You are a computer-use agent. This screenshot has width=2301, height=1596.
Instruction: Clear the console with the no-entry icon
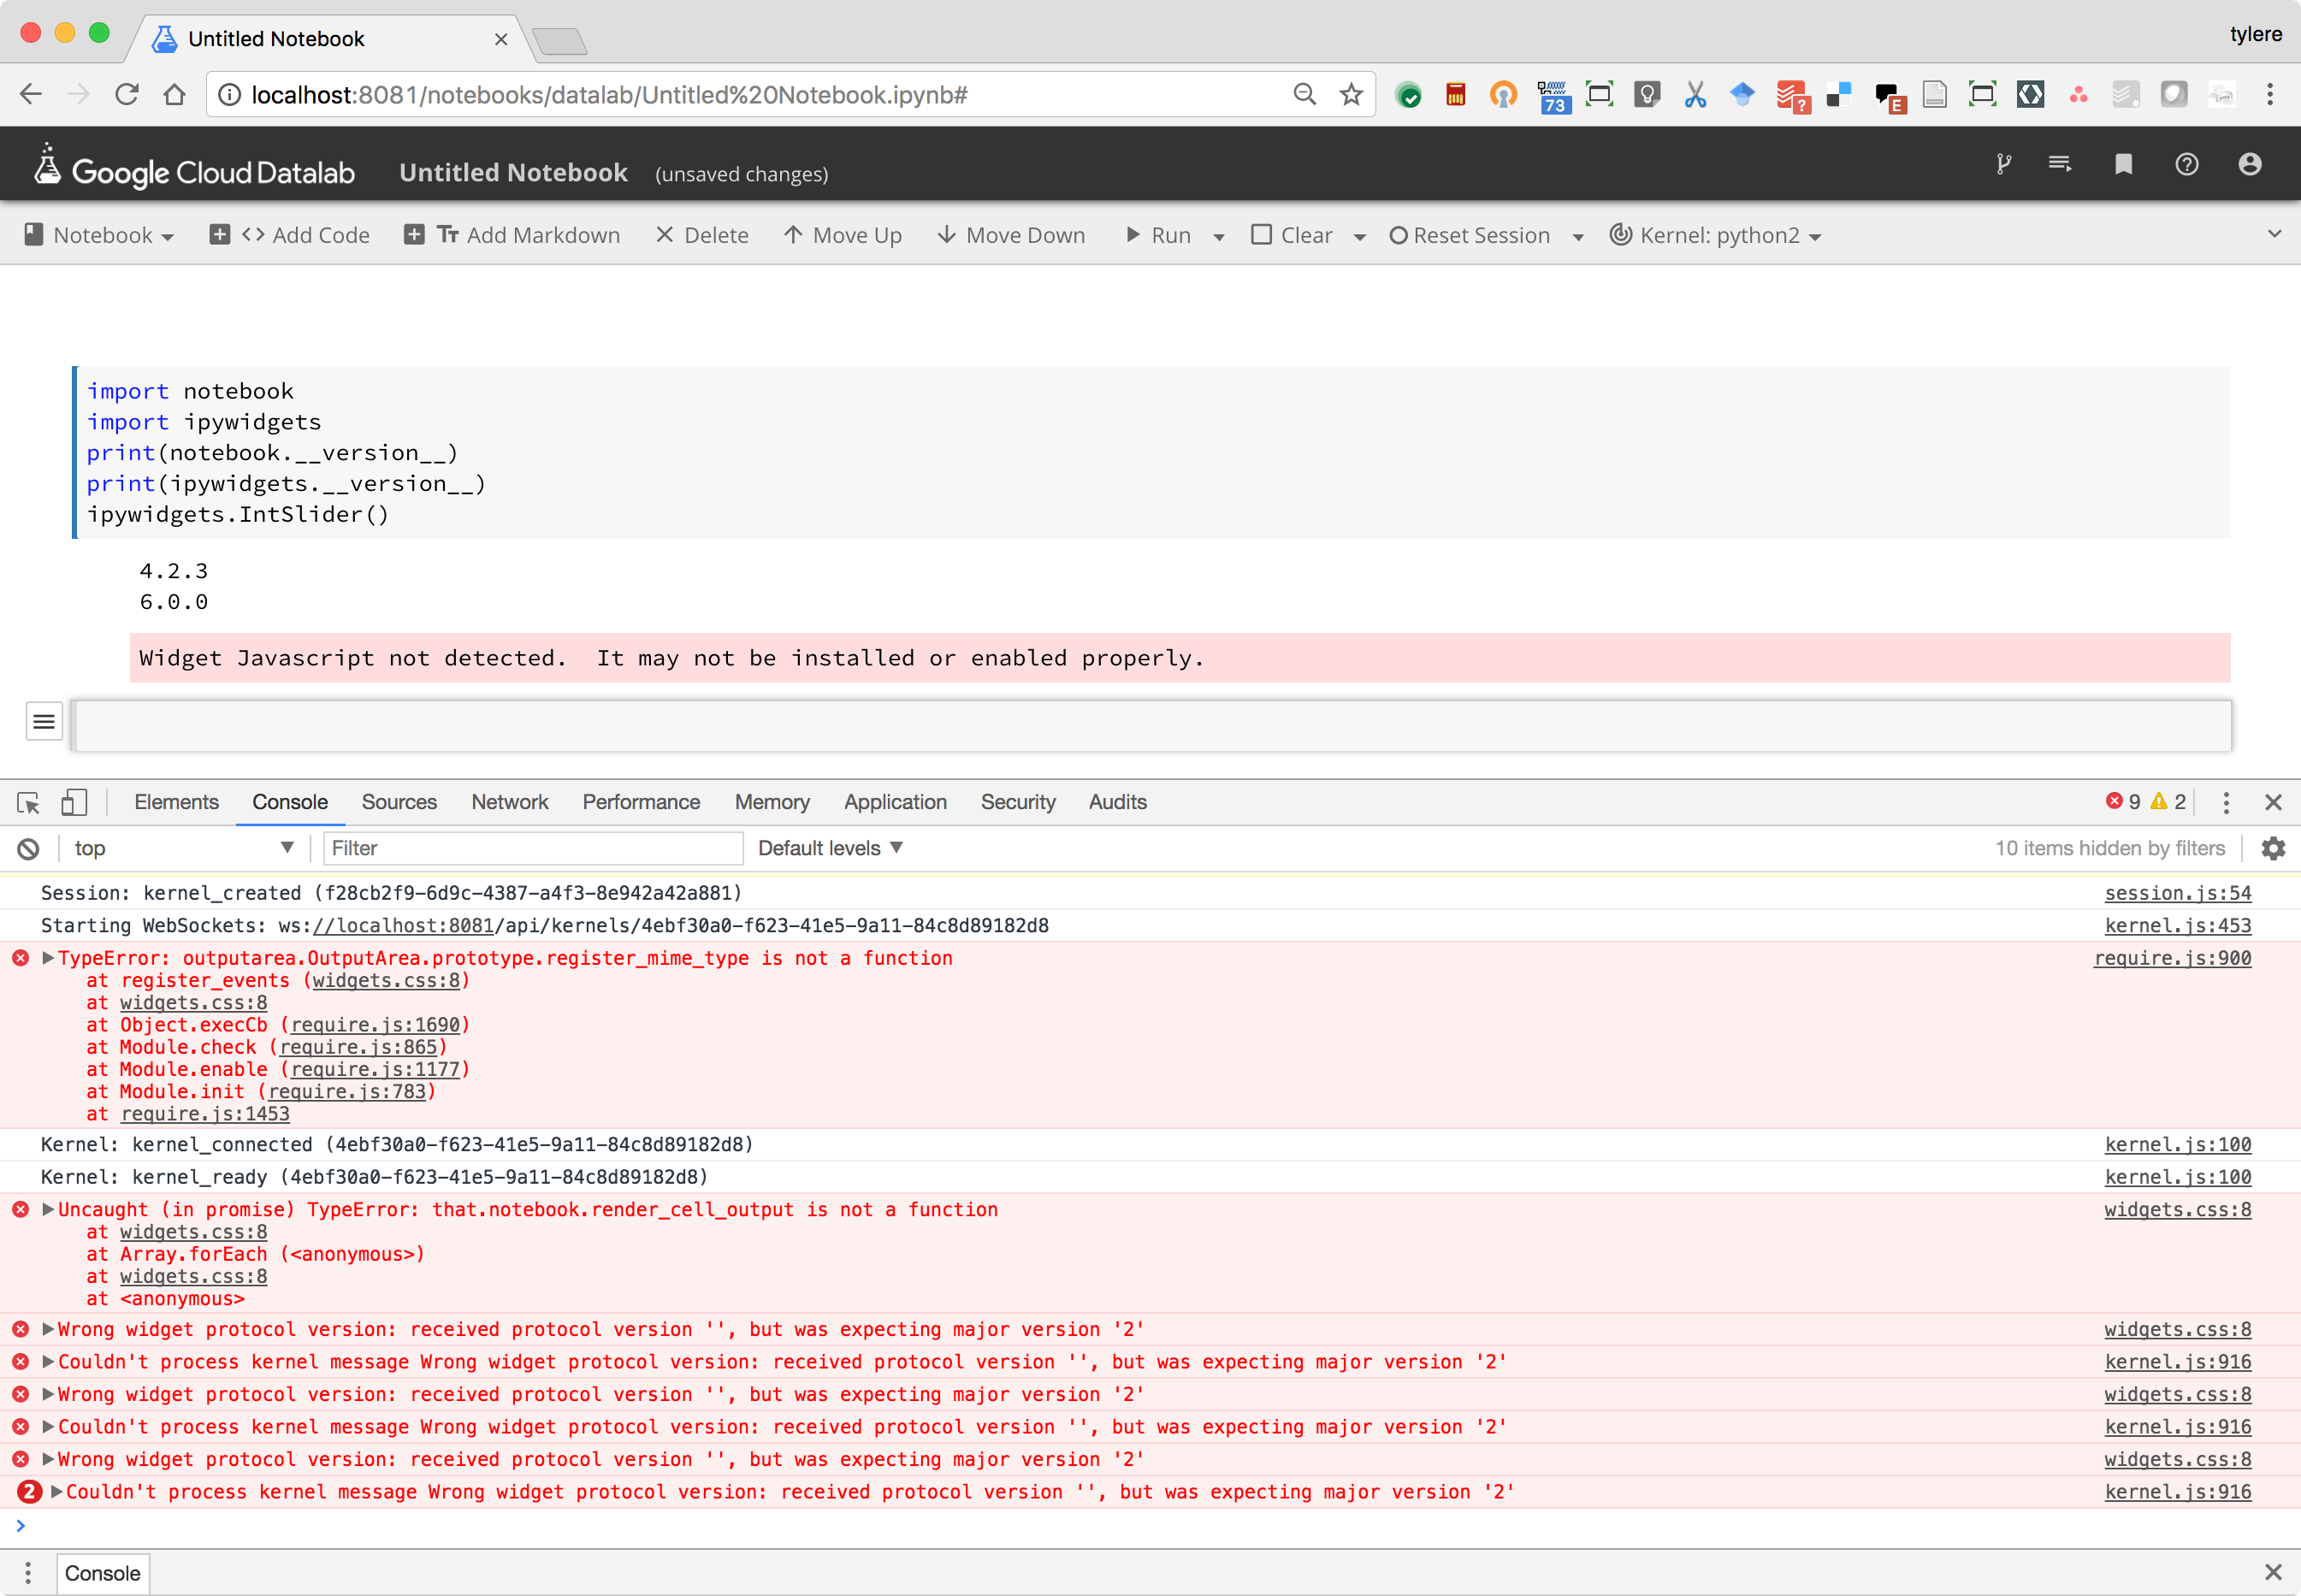tap(28, 847)
